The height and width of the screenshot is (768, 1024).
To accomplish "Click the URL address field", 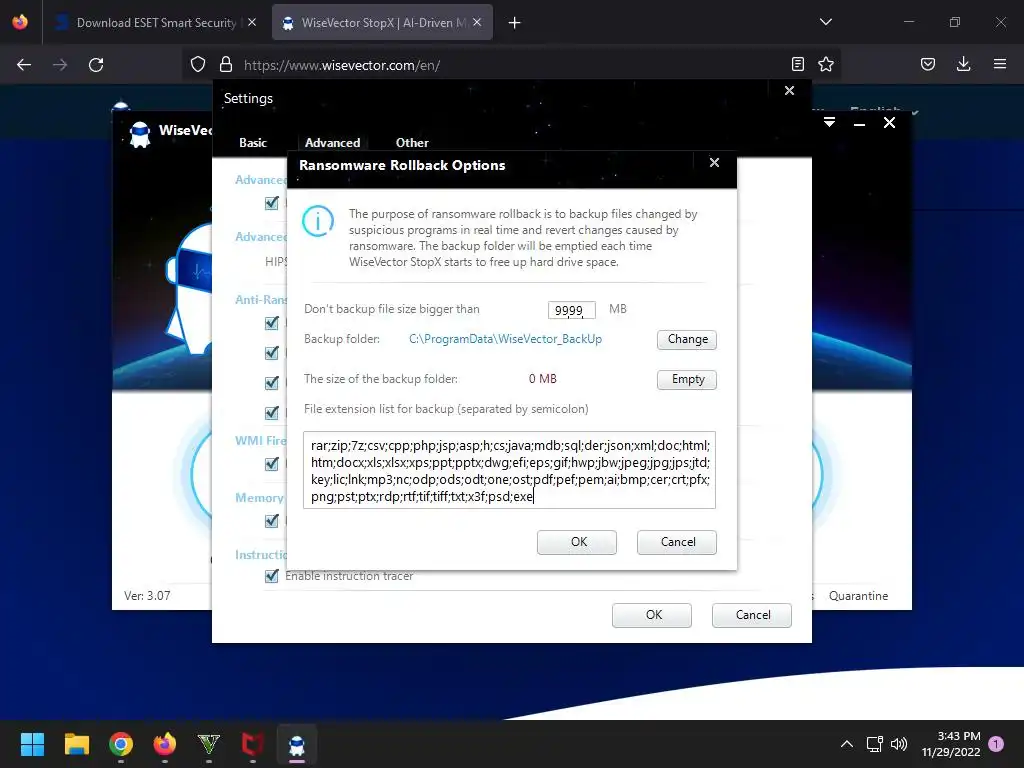I will tap(509, 65).
